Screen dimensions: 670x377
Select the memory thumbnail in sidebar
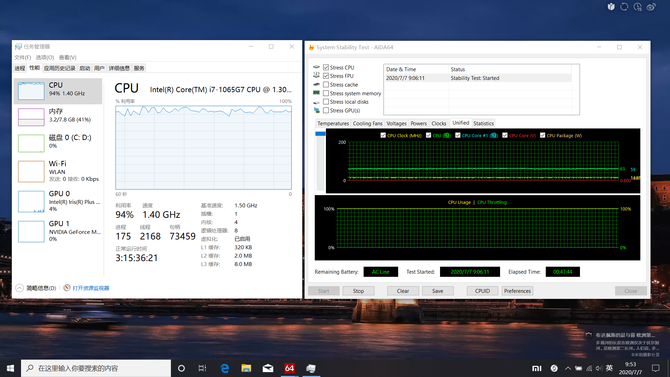pos(31,117)
